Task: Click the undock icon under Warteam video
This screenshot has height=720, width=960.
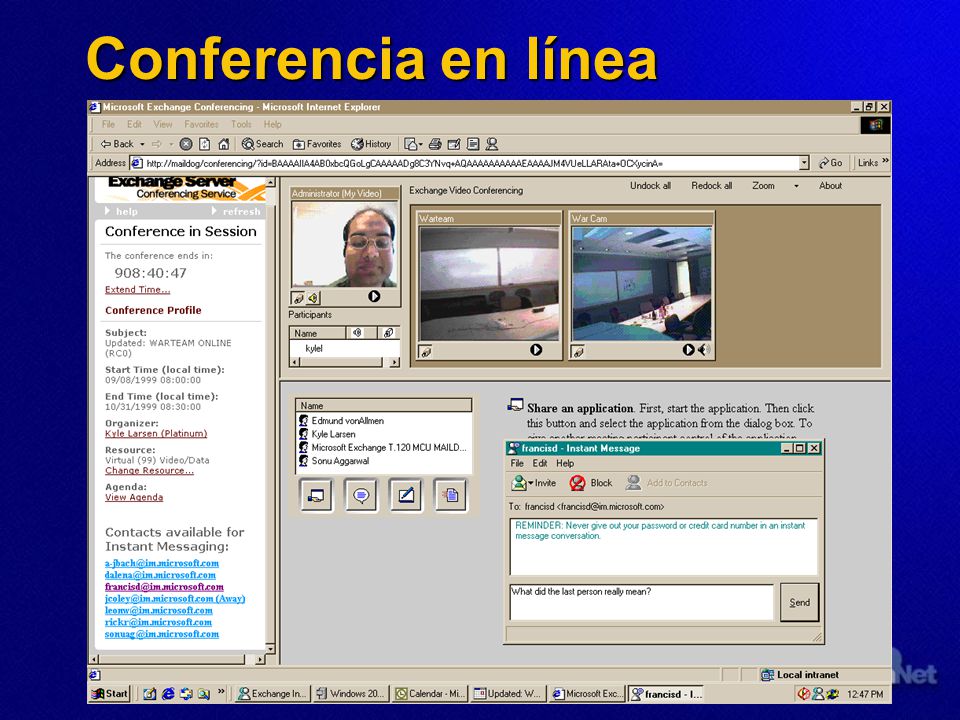Action: (426, 351)
